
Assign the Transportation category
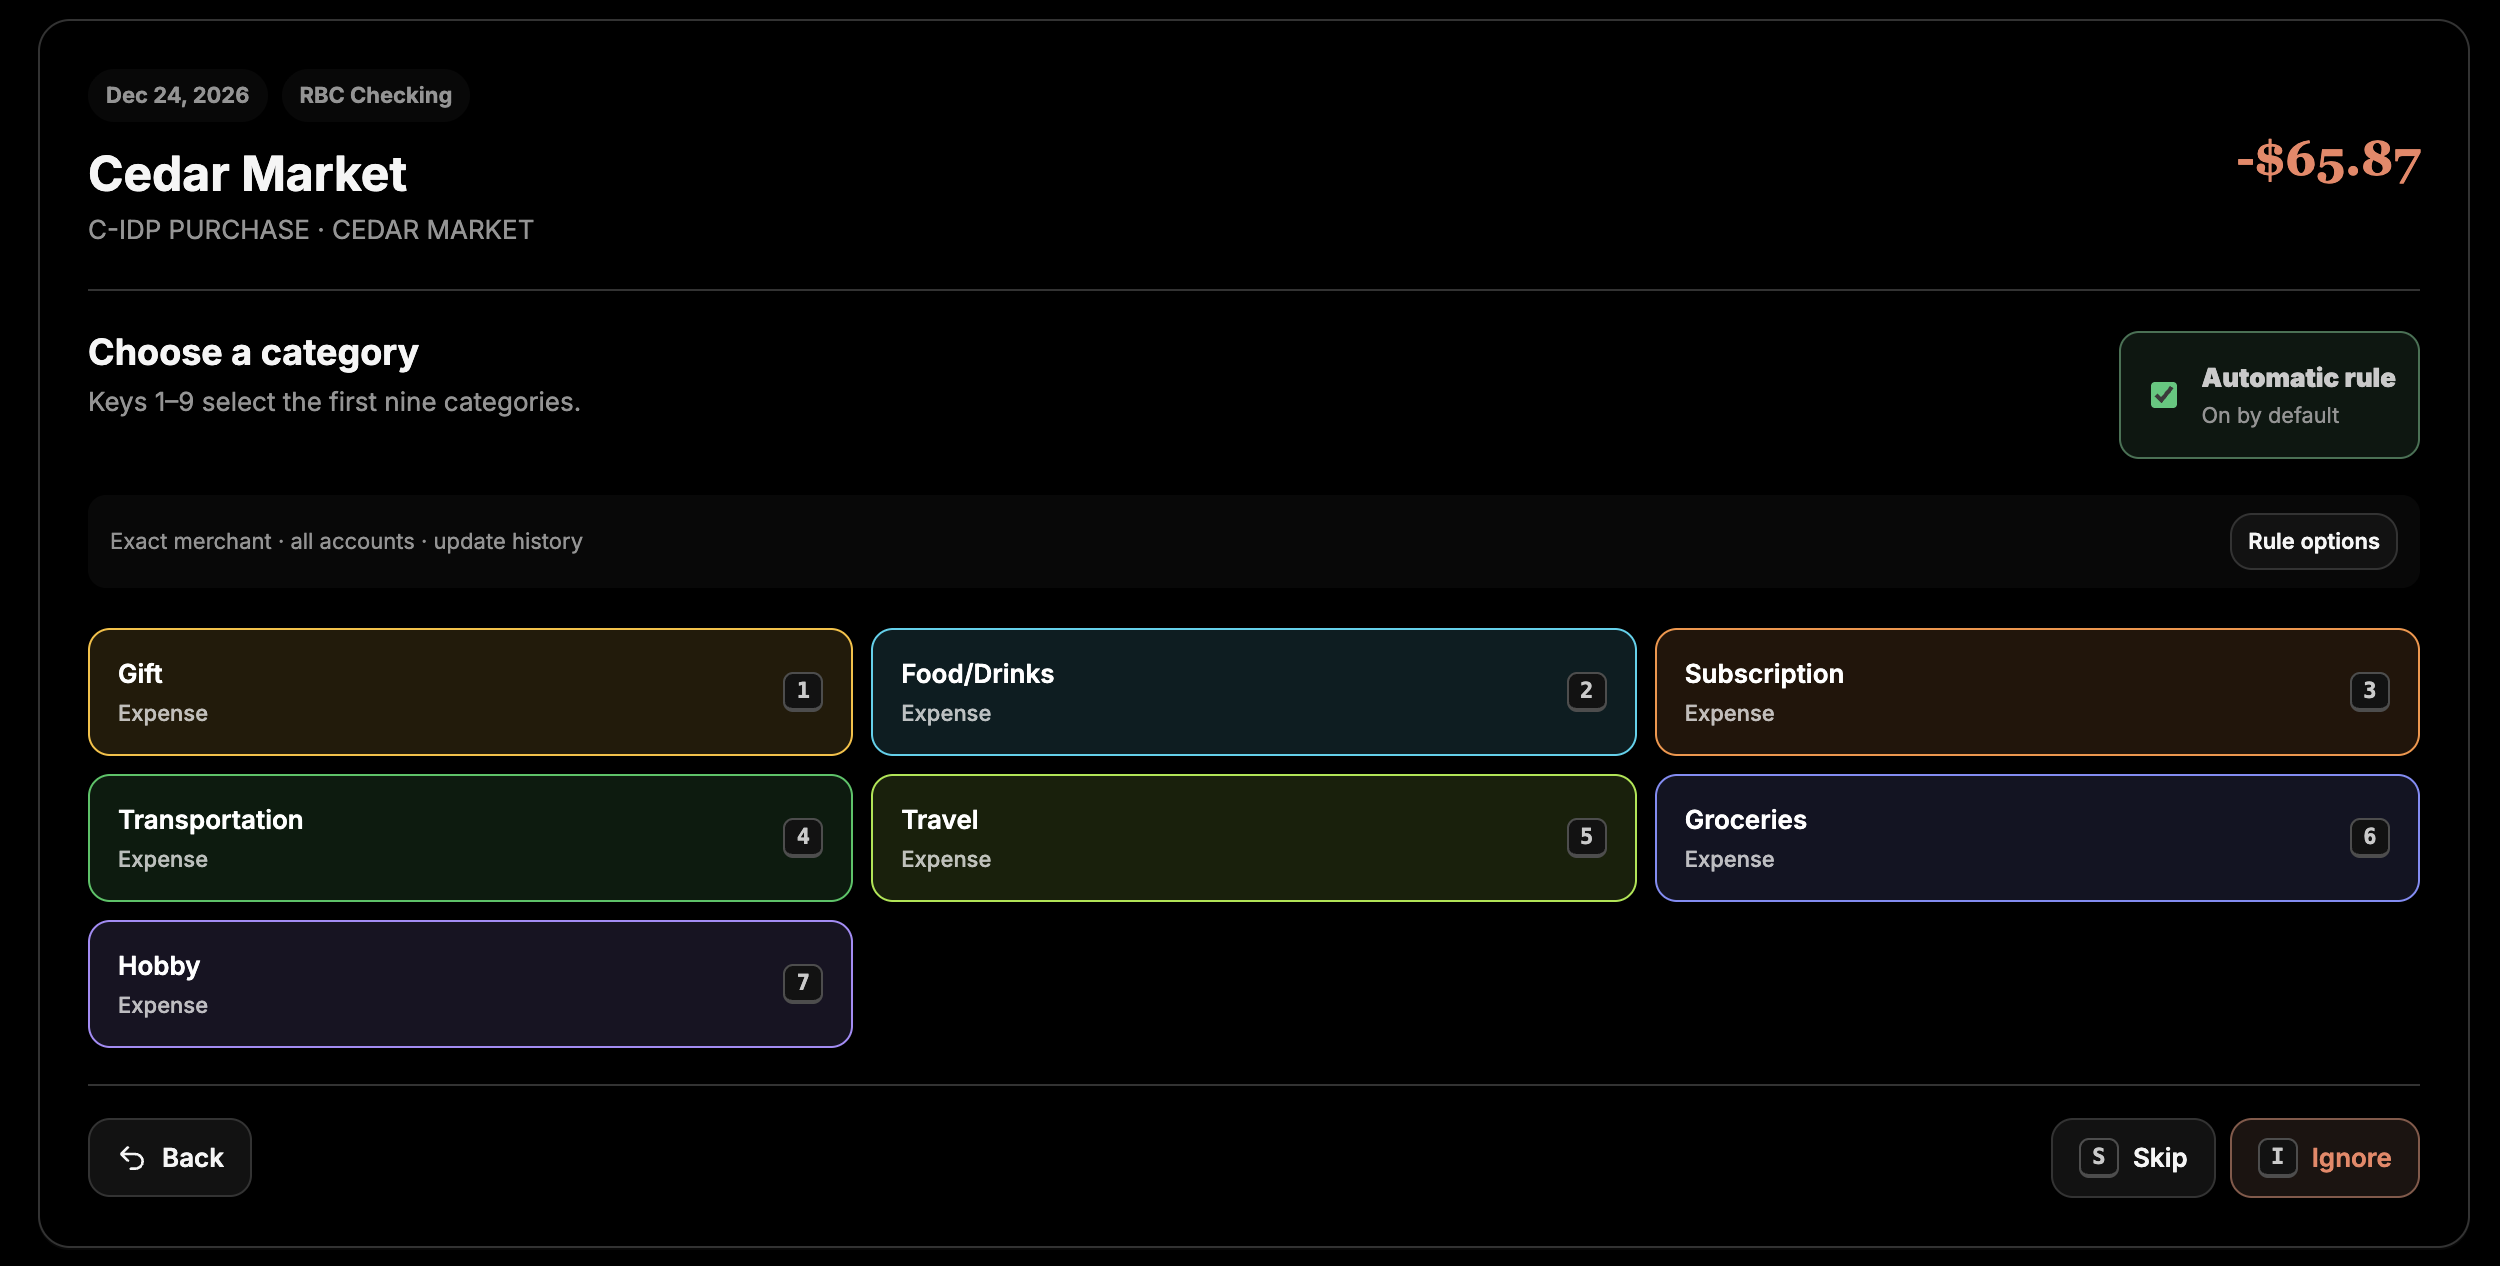coord(470,838)
